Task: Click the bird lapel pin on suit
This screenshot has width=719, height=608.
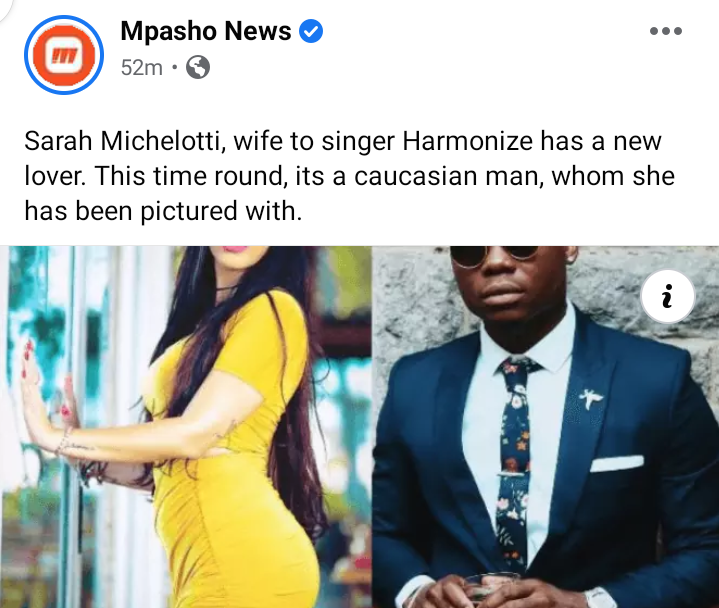Action: [x=591, y=398]
